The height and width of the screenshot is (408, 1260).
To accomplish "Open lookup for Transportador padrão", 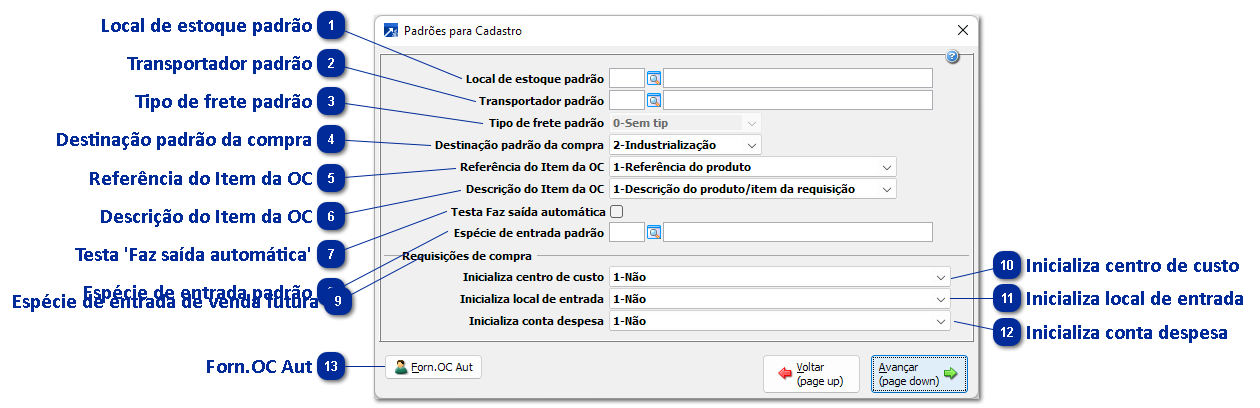I will [654, 100].
